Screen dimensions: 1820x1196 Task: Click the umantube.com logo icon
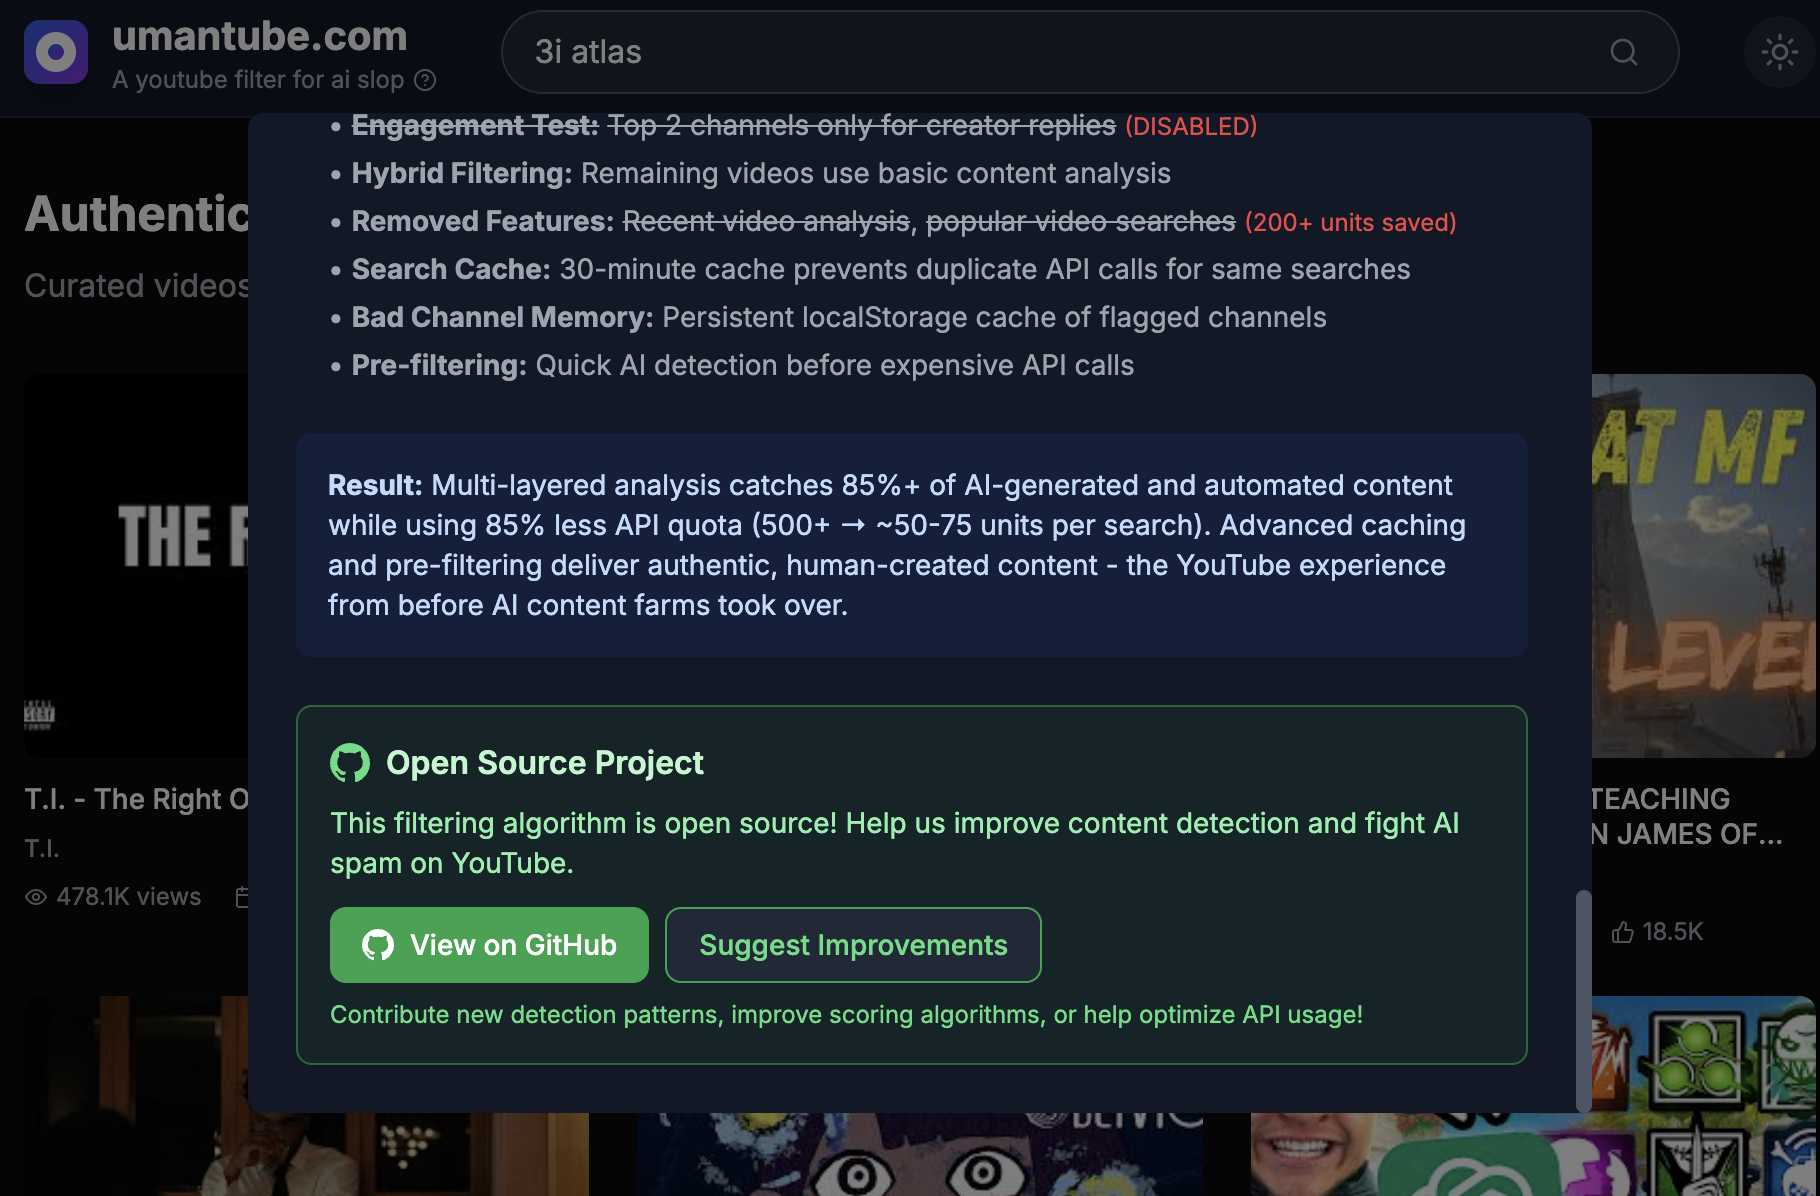point(55,51)
